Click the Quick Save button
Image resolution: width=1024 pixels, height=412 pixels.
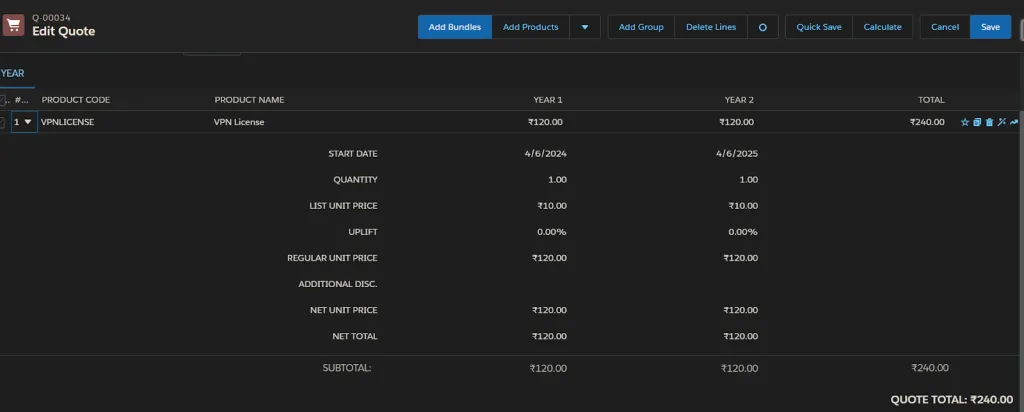pos(819,27)
